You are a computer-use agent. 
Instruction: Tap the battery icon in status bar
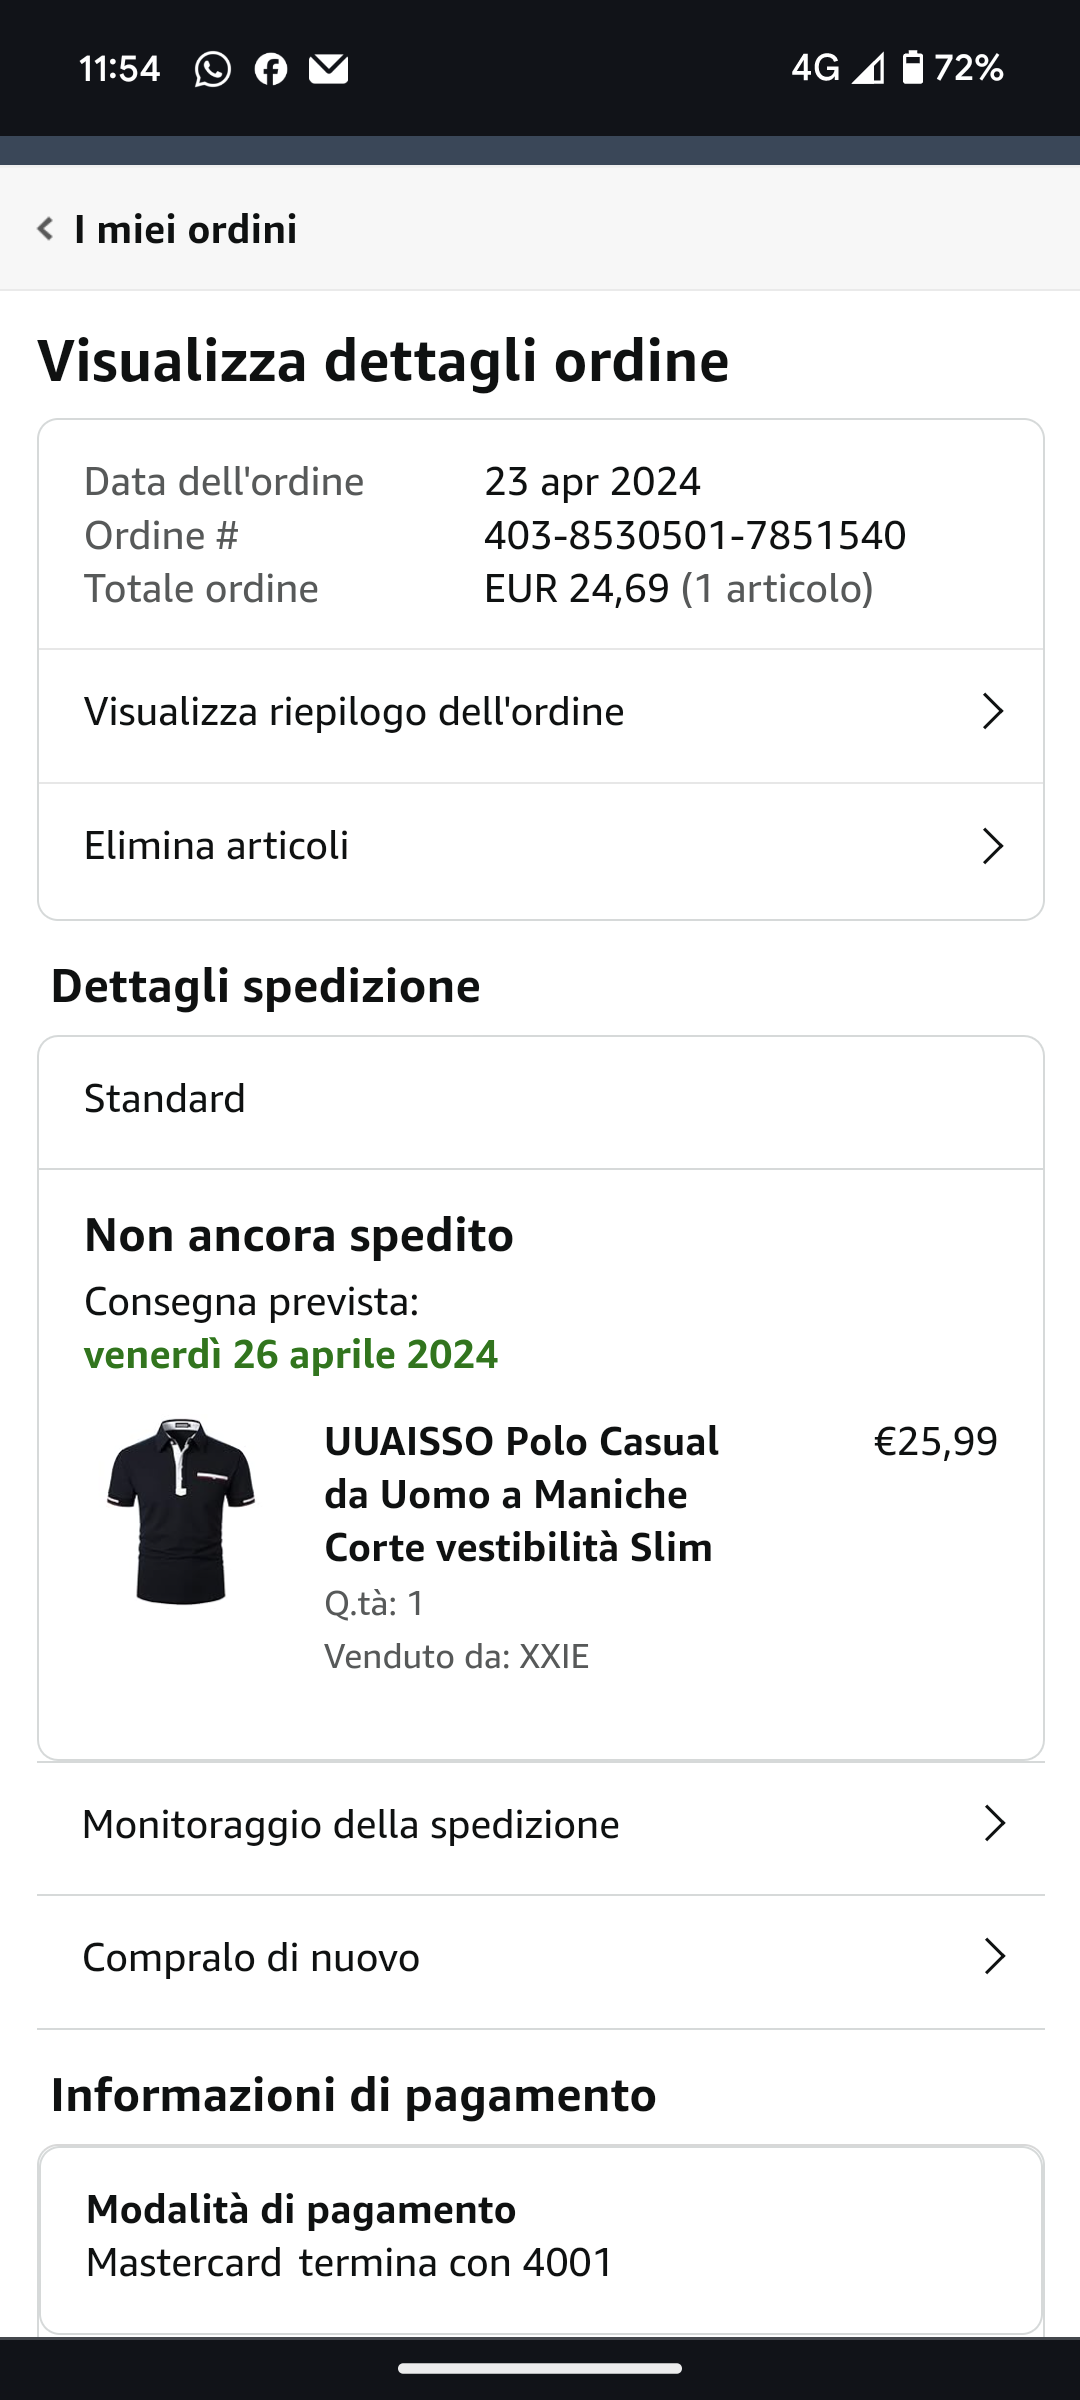click(x=912, y=68)
